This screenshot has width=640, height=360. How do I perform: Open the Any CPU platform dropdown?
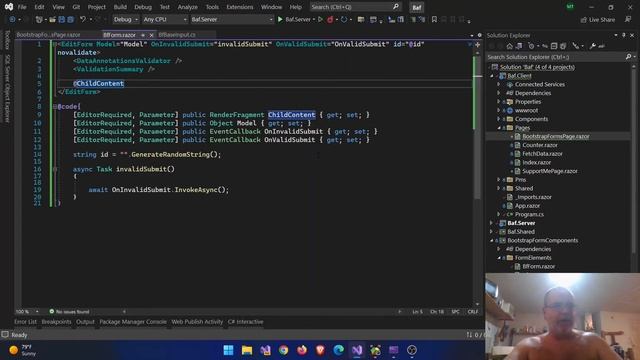pos(164,19)
